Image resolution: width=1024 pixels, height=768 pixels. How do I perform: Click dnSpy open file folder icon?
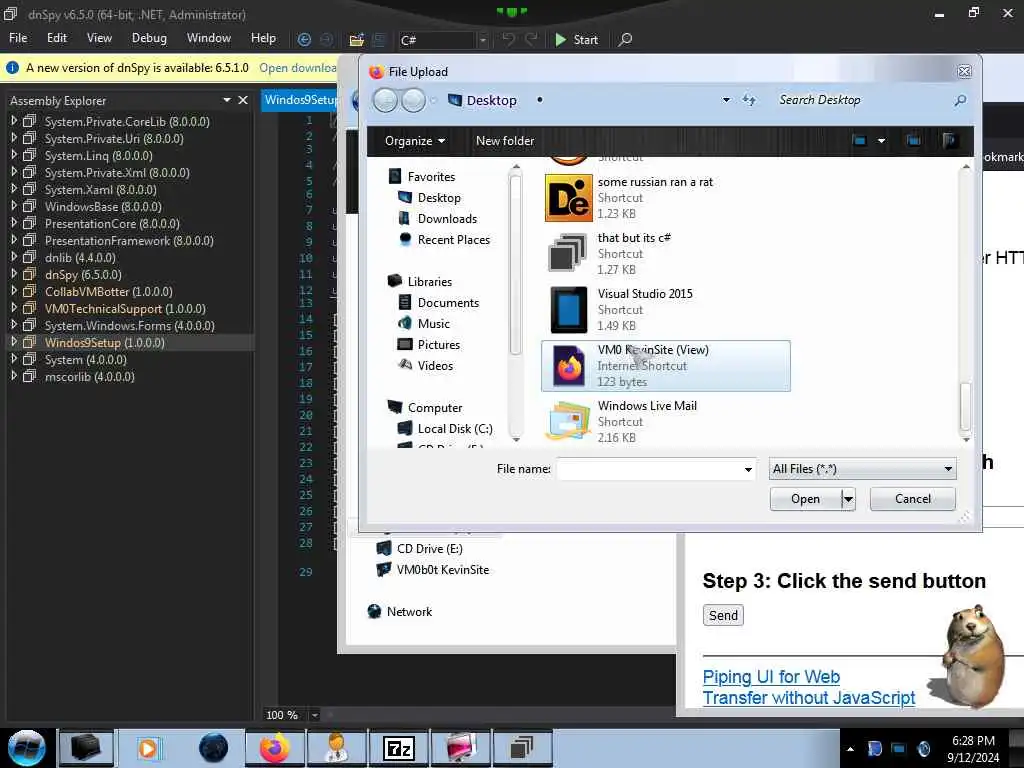pyautogui.click(x=356, y=40)
